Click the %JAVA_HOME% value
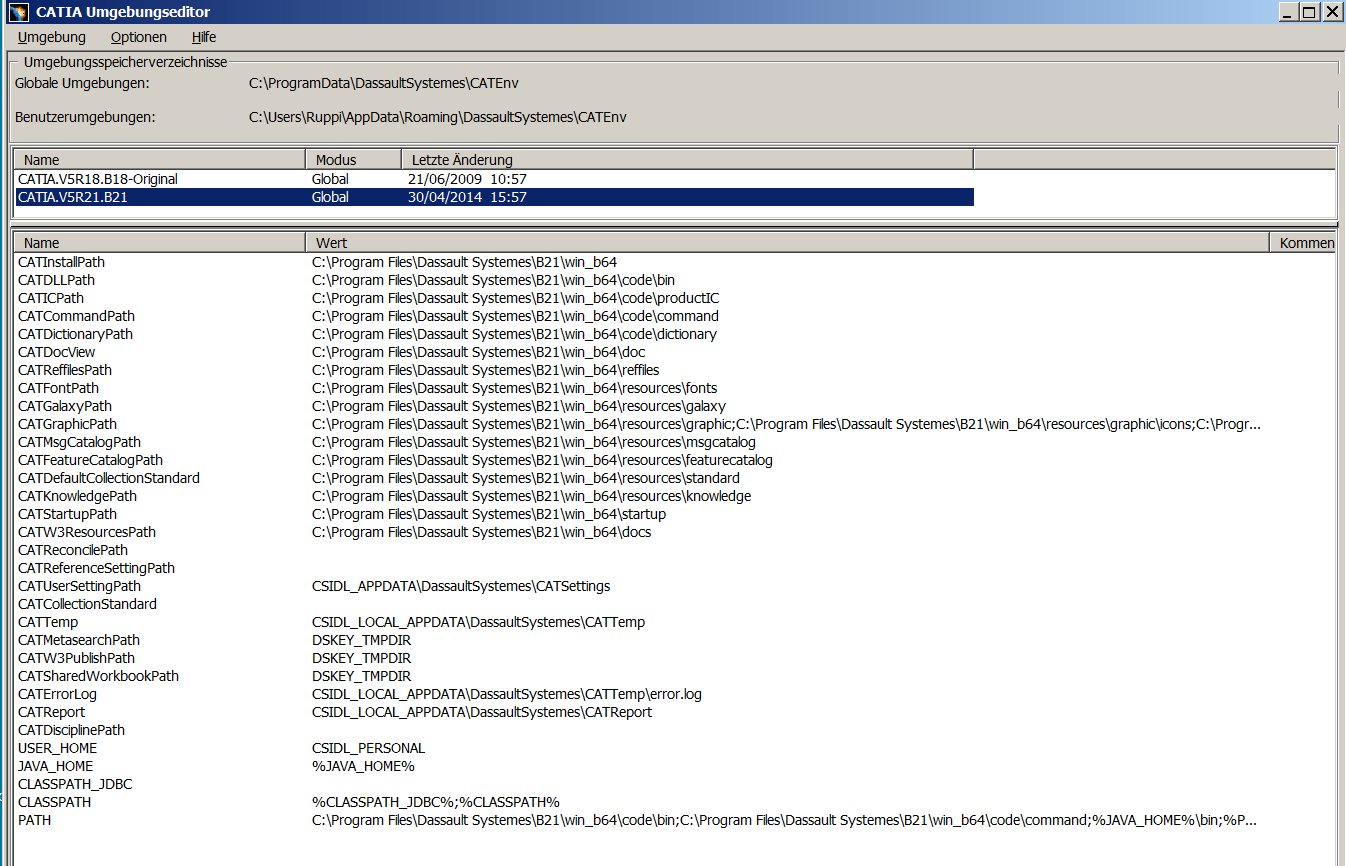Image resolution: width=1346 pixels, height=866 pixels. tap(363, 766)
